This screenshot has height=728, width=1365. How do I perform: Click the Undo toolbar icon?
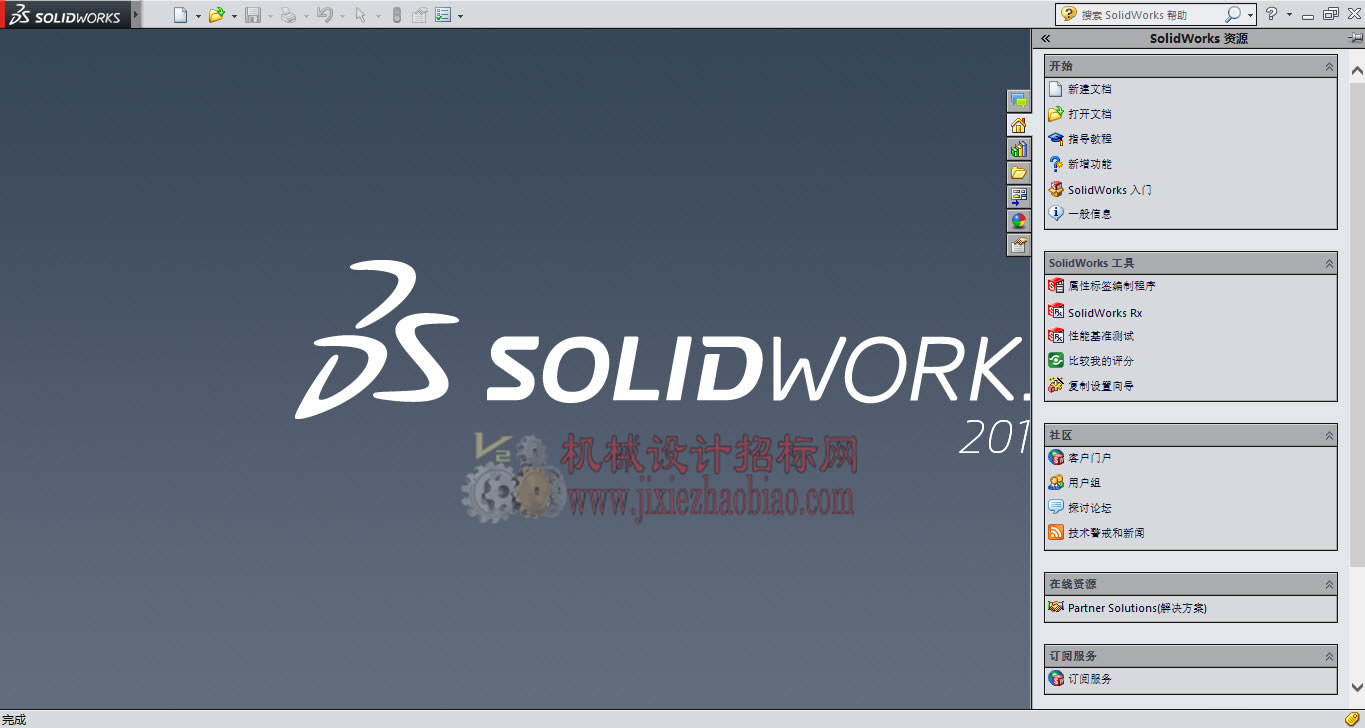(324, 15)
